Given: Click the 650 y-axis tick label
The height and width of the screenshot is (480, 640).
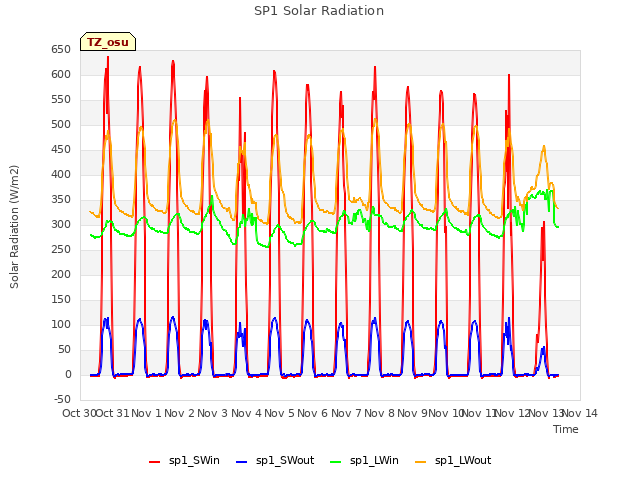Looking at the screenshot, I should click(x=61, y=49).
